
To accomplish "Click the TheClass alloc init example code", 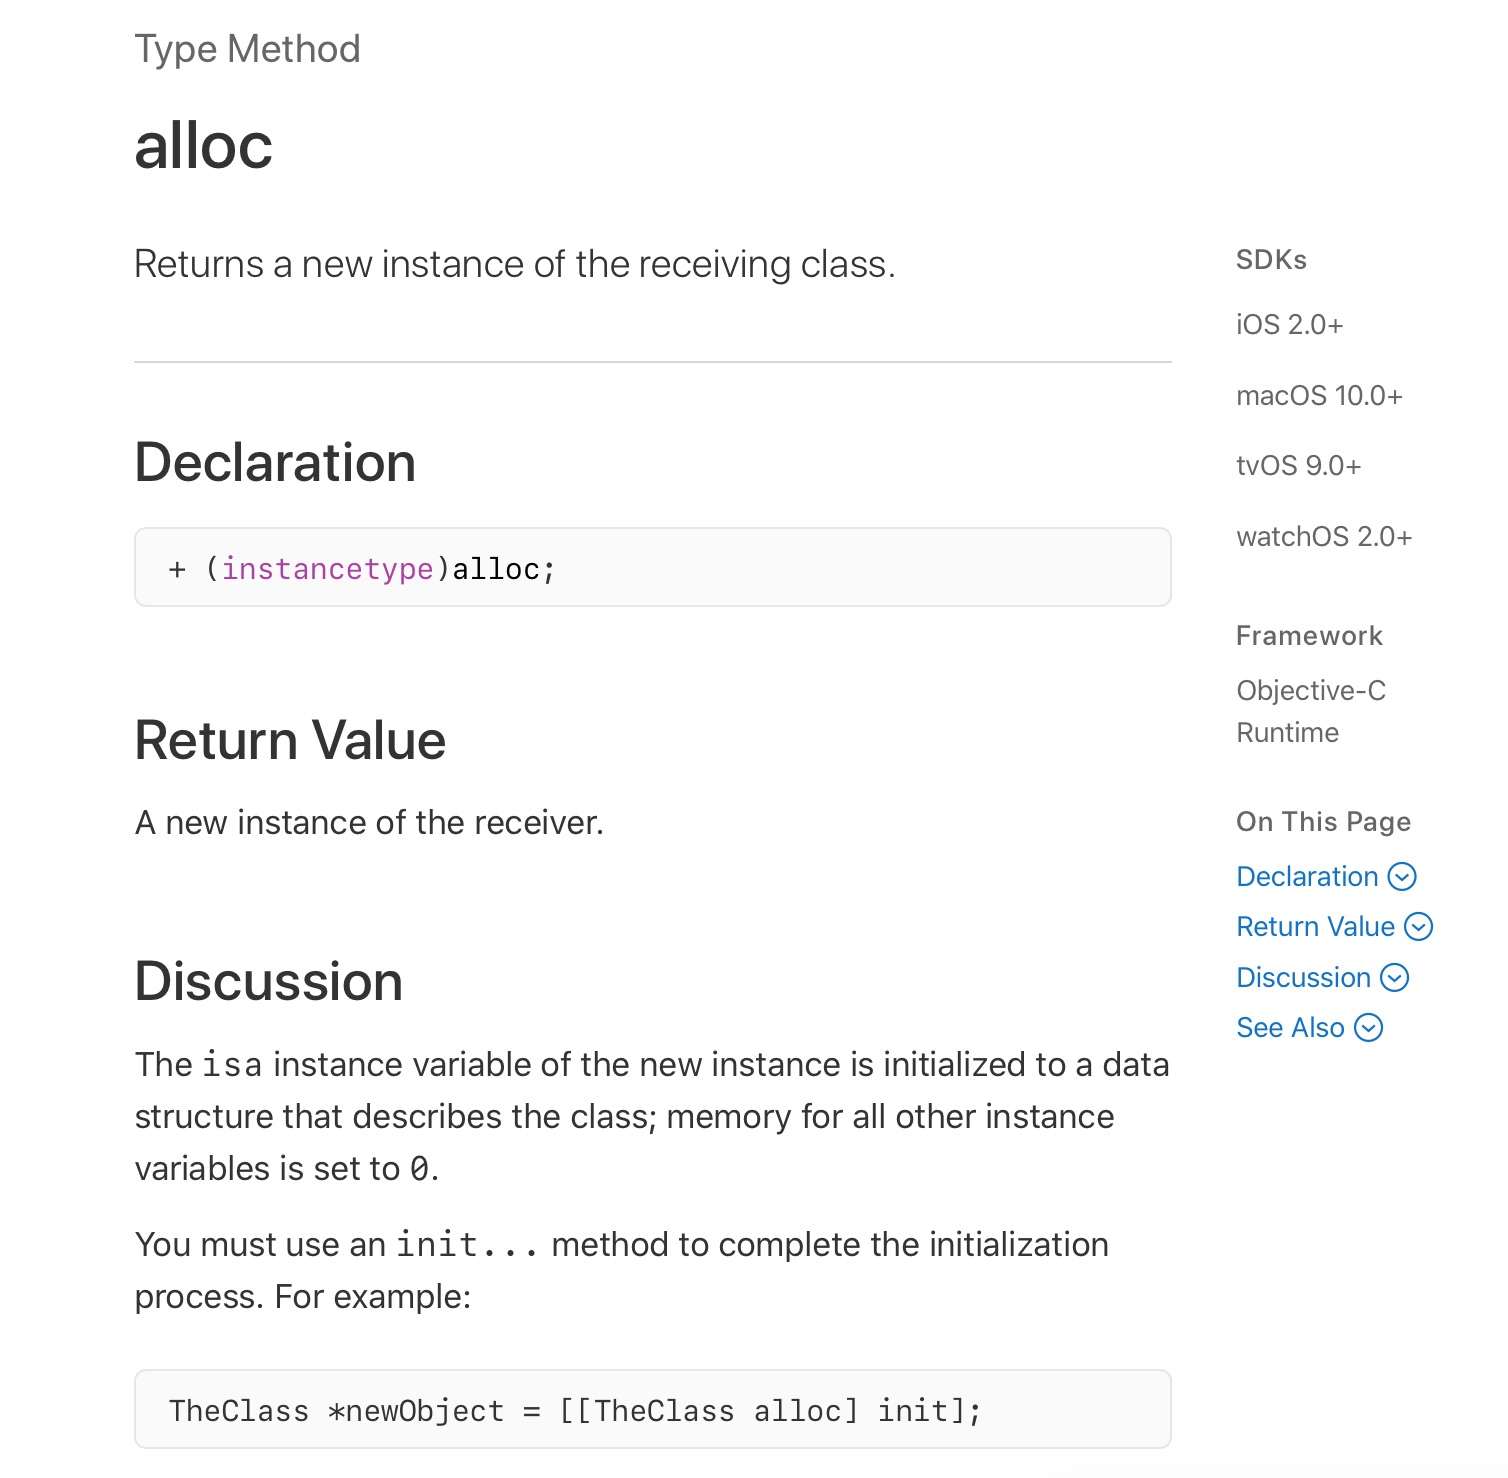I will (x=575, y=1410).
